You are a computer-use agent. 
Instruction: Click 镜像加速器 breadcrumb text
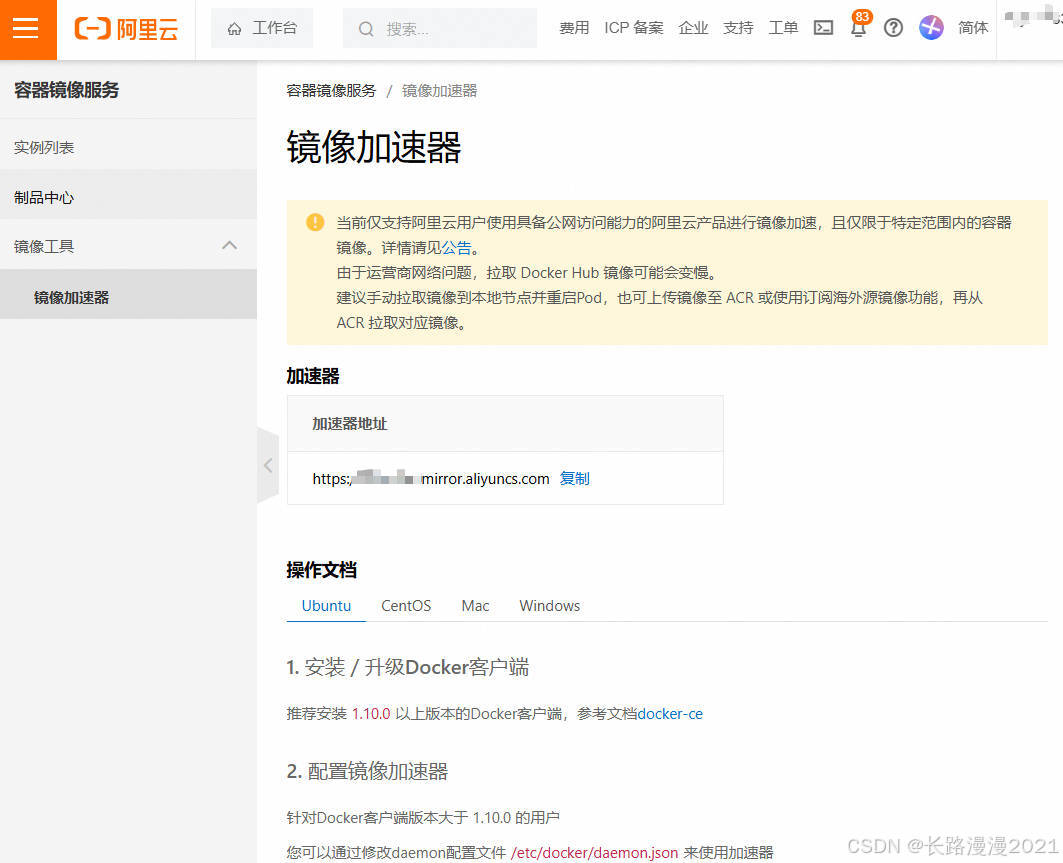point(439,91)
